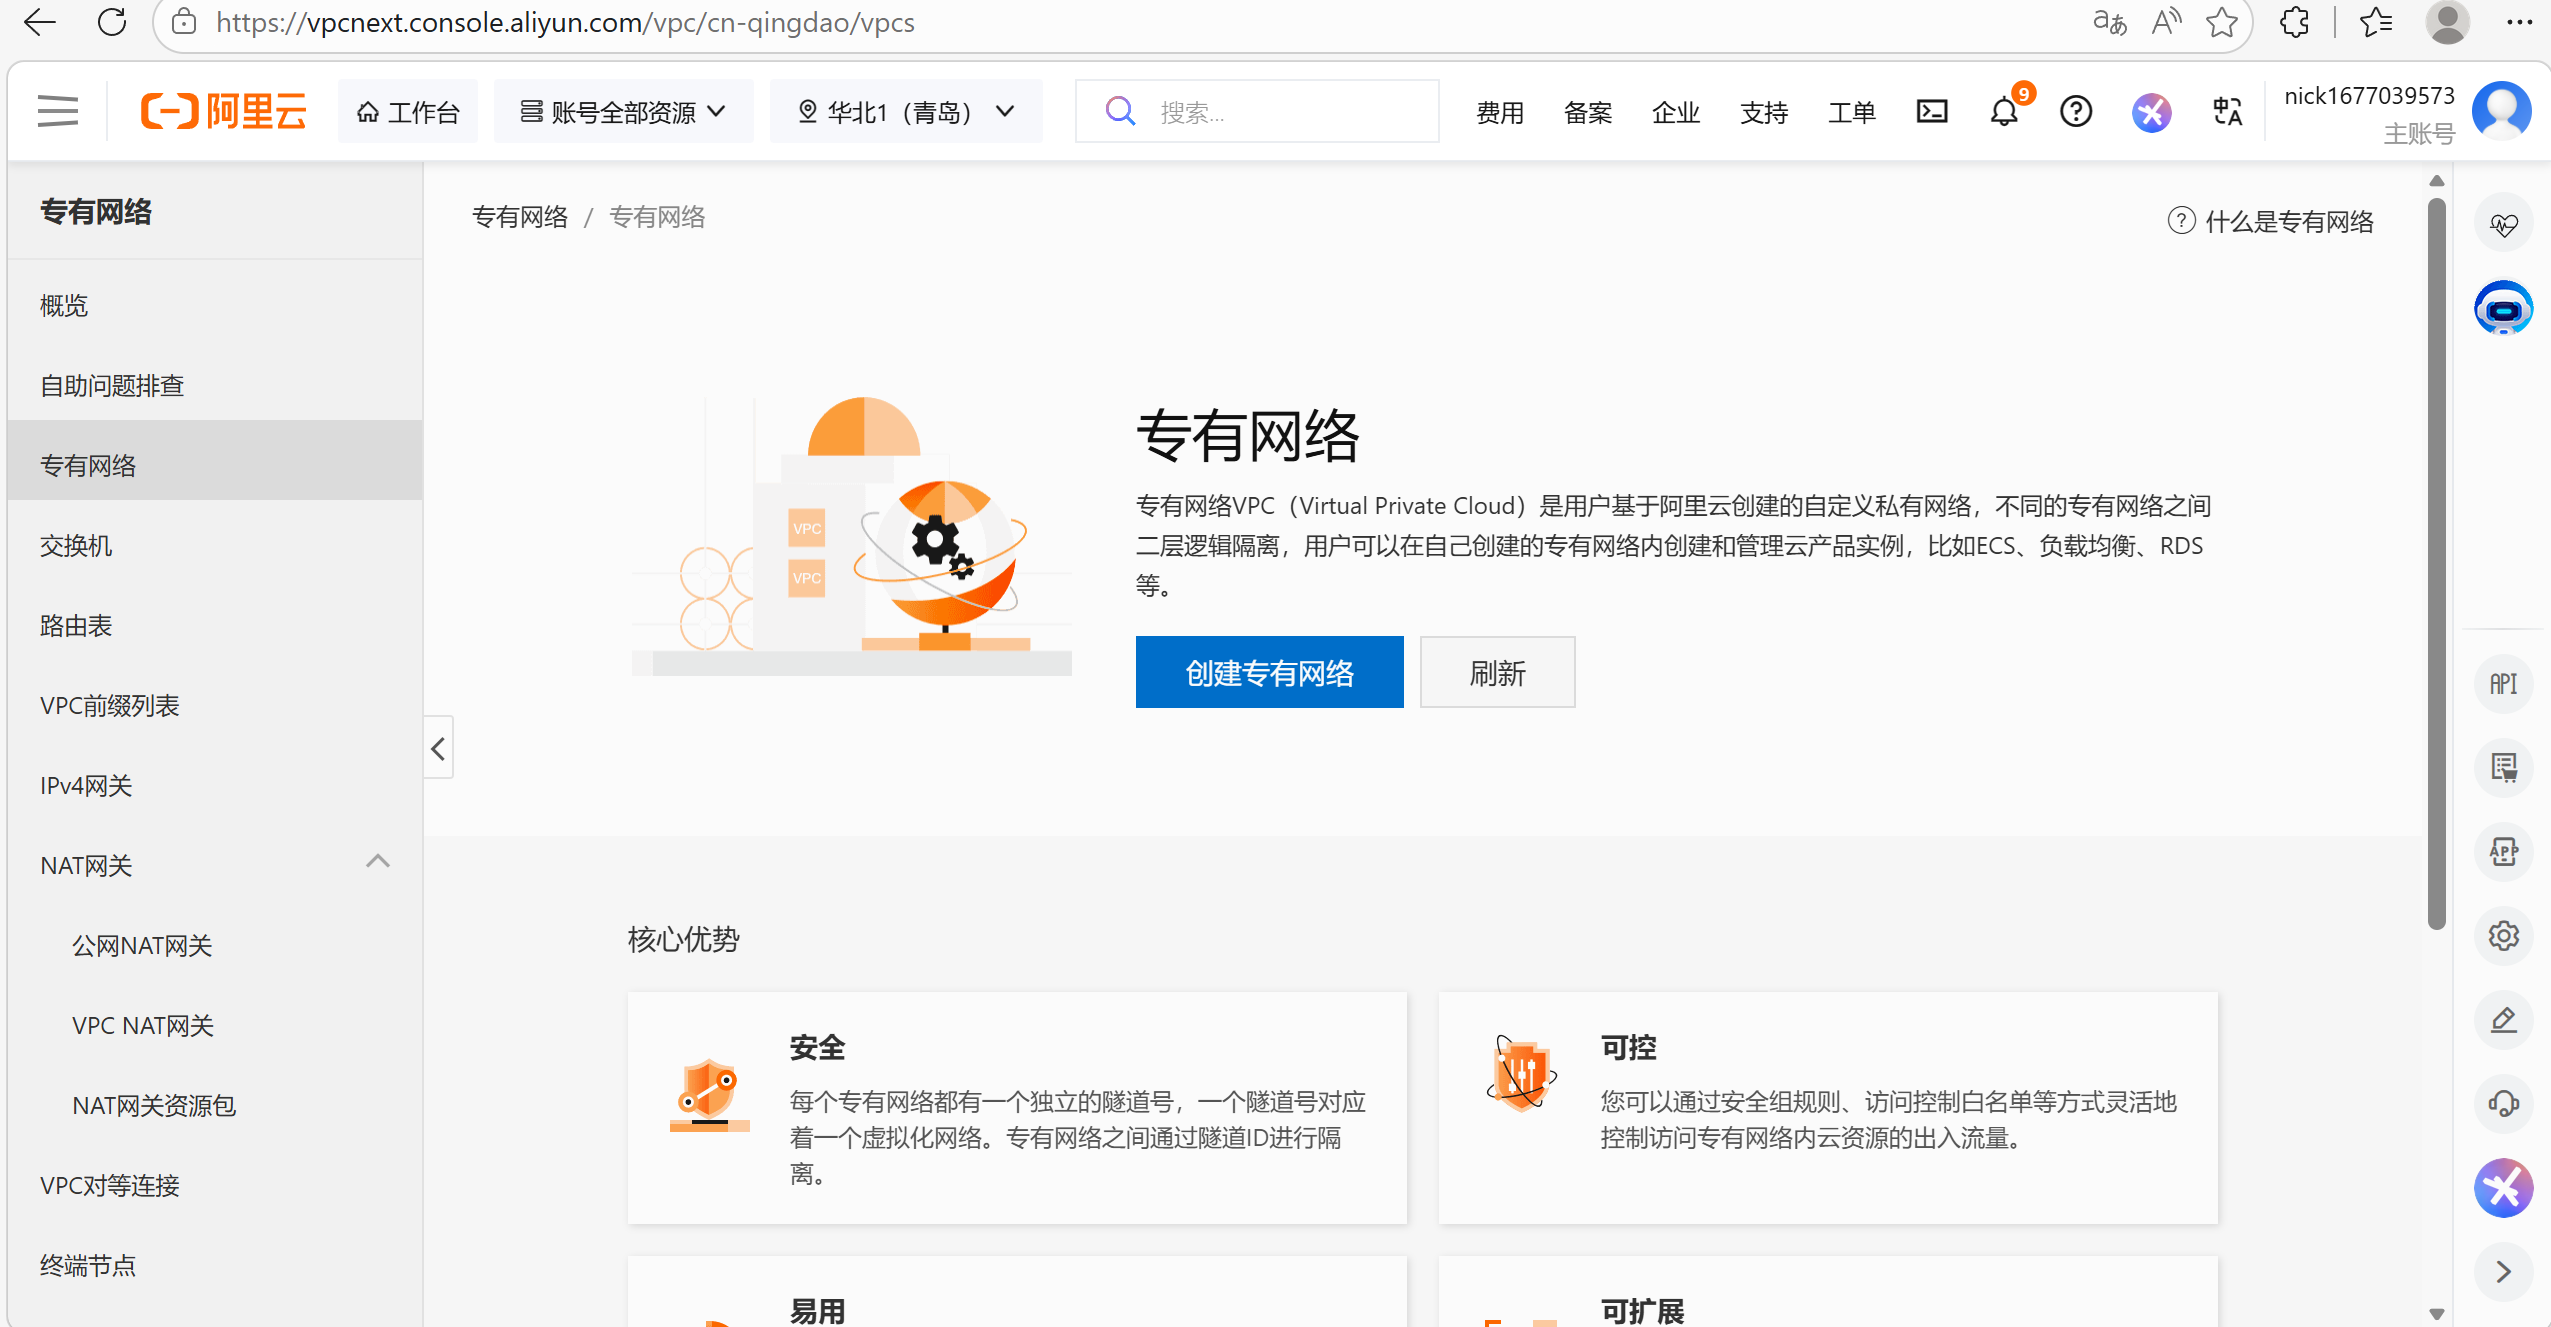
Task: Open the settings gear in right sidebar
Action: pos(2503,936)
